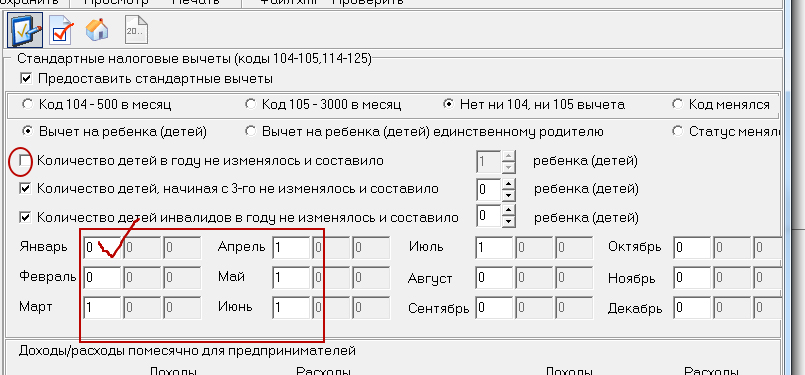Click the first Май children field
Image resolution: width=805 pixels, height=375 pixels.
point(291,278)
